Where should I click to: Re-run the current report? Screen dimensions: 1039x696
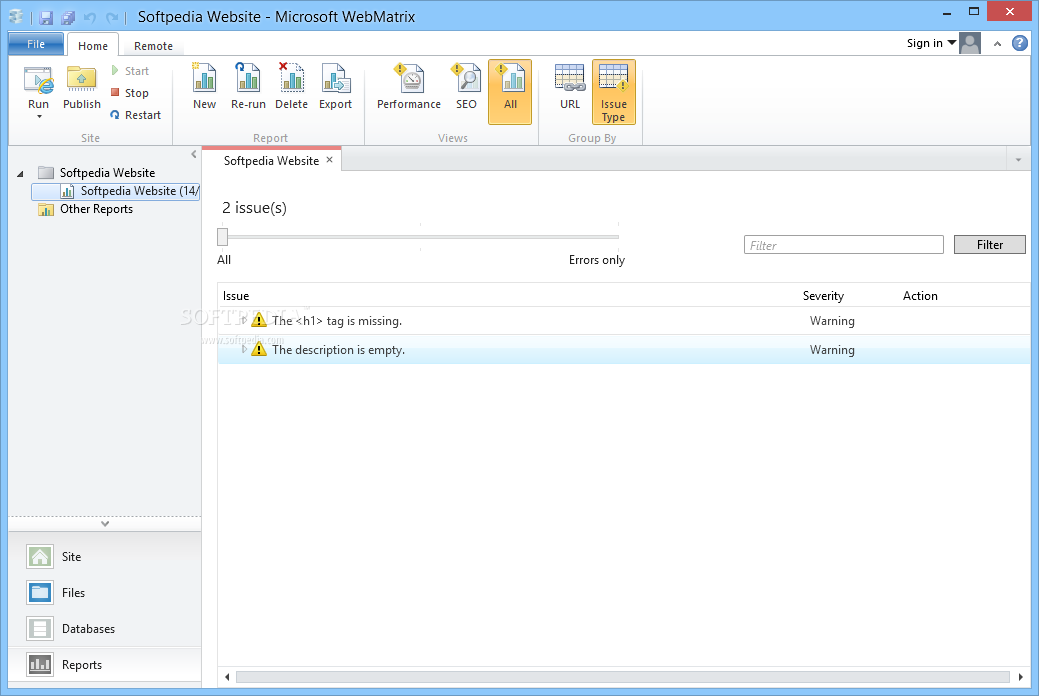(x=248, y=86)
